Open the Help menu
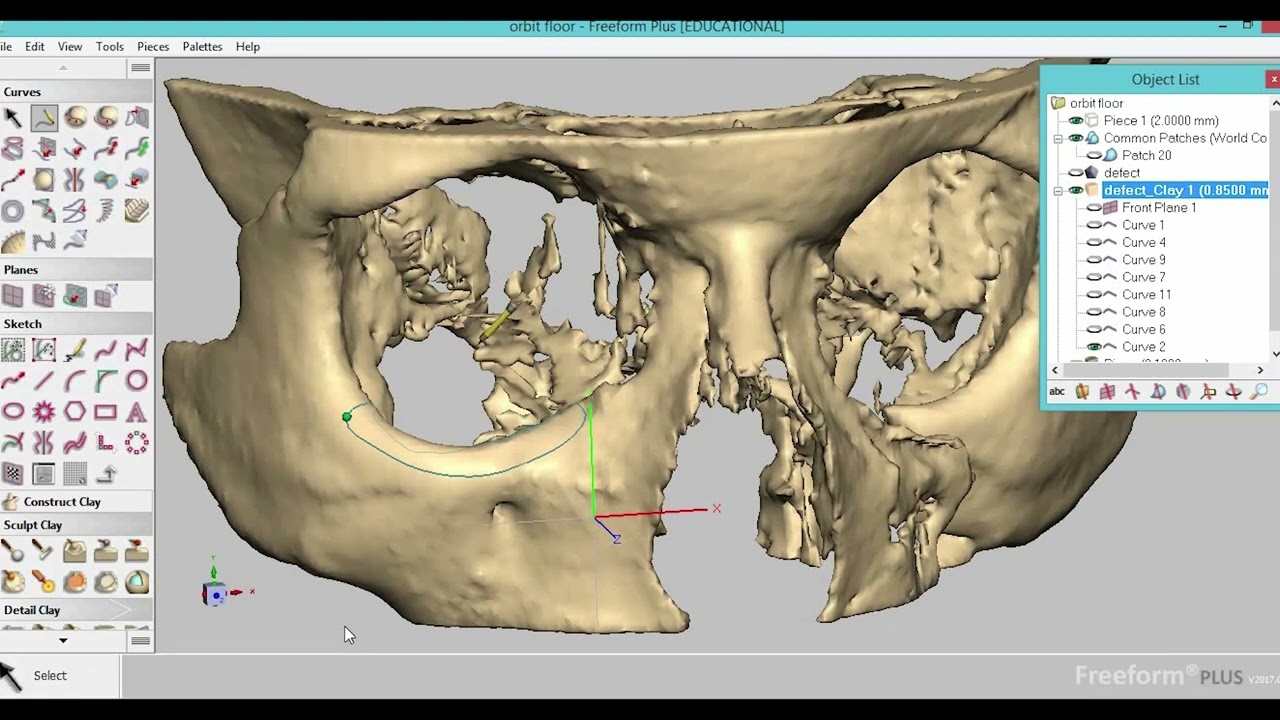Viewport: 1280px width, 720px height. [248, 47]
